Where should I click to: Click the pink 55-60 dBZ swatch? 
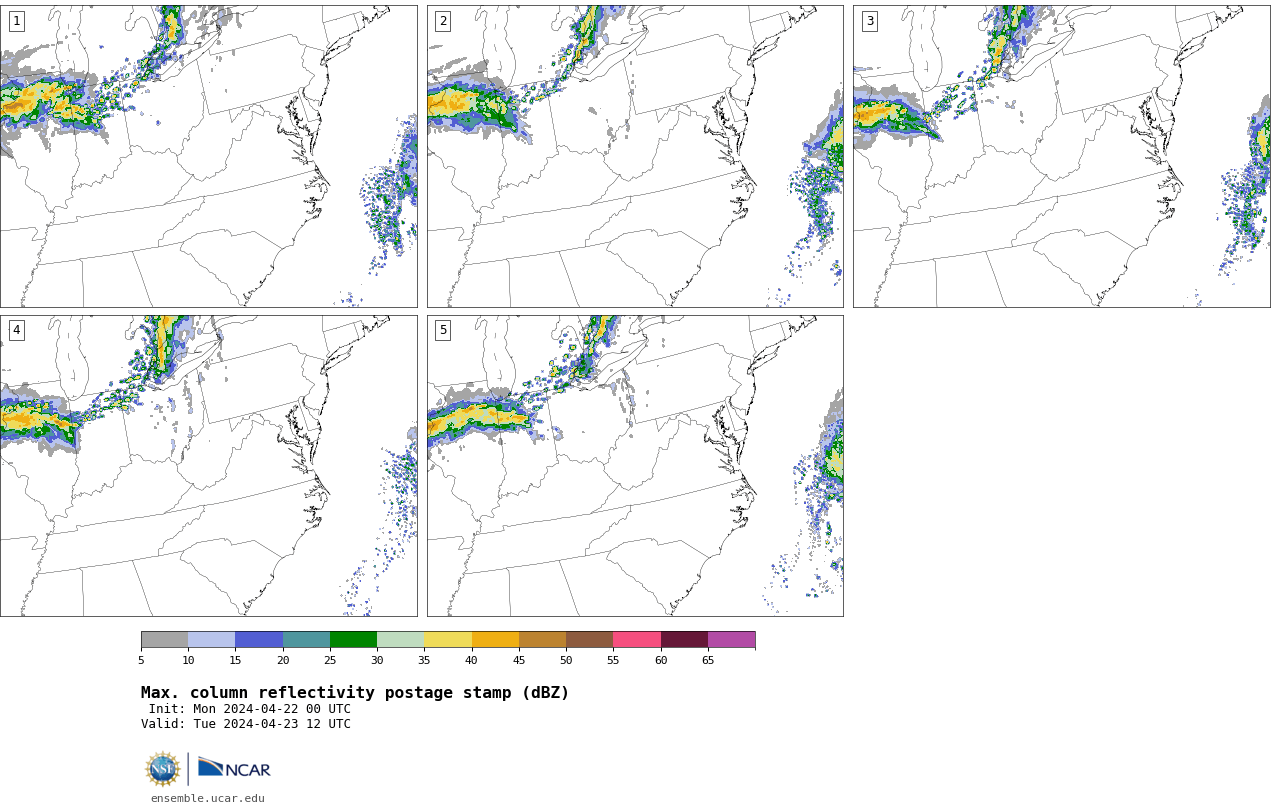click(637, 640)
